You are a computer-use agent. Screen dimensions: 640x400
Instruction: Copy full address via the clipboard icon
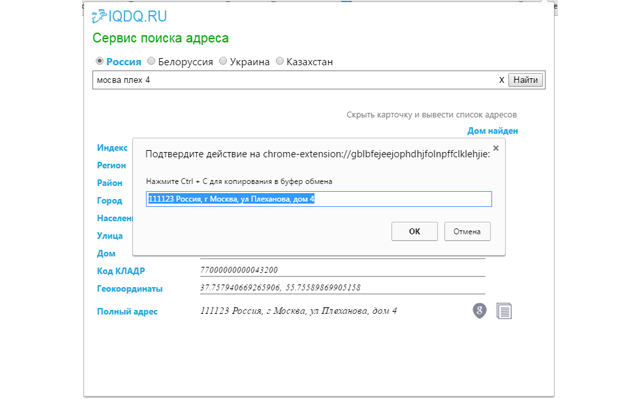[x=504, y=311]
